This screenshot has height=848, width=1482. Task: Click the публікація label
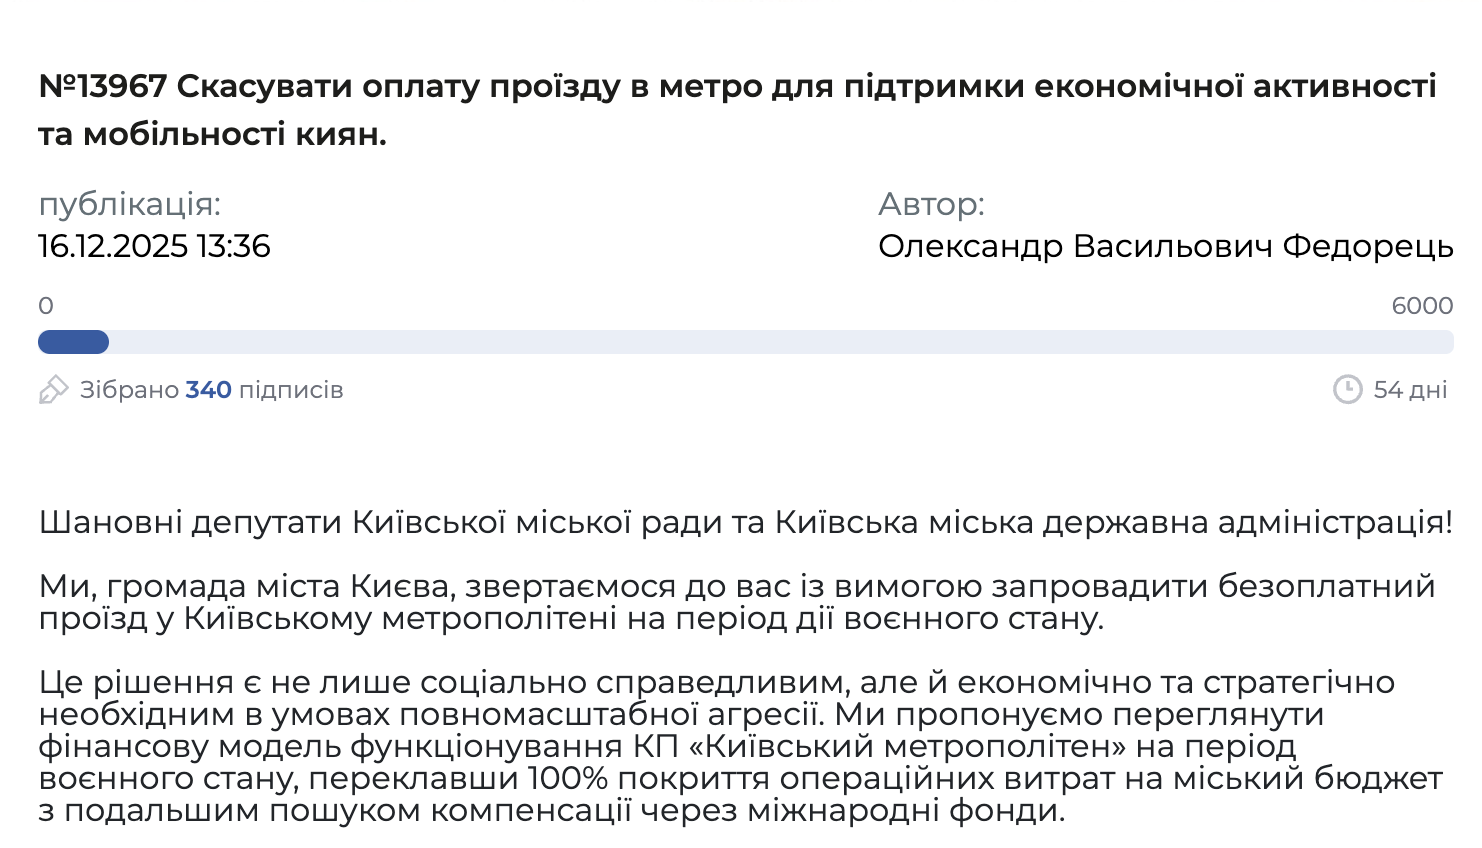[129, 204]
